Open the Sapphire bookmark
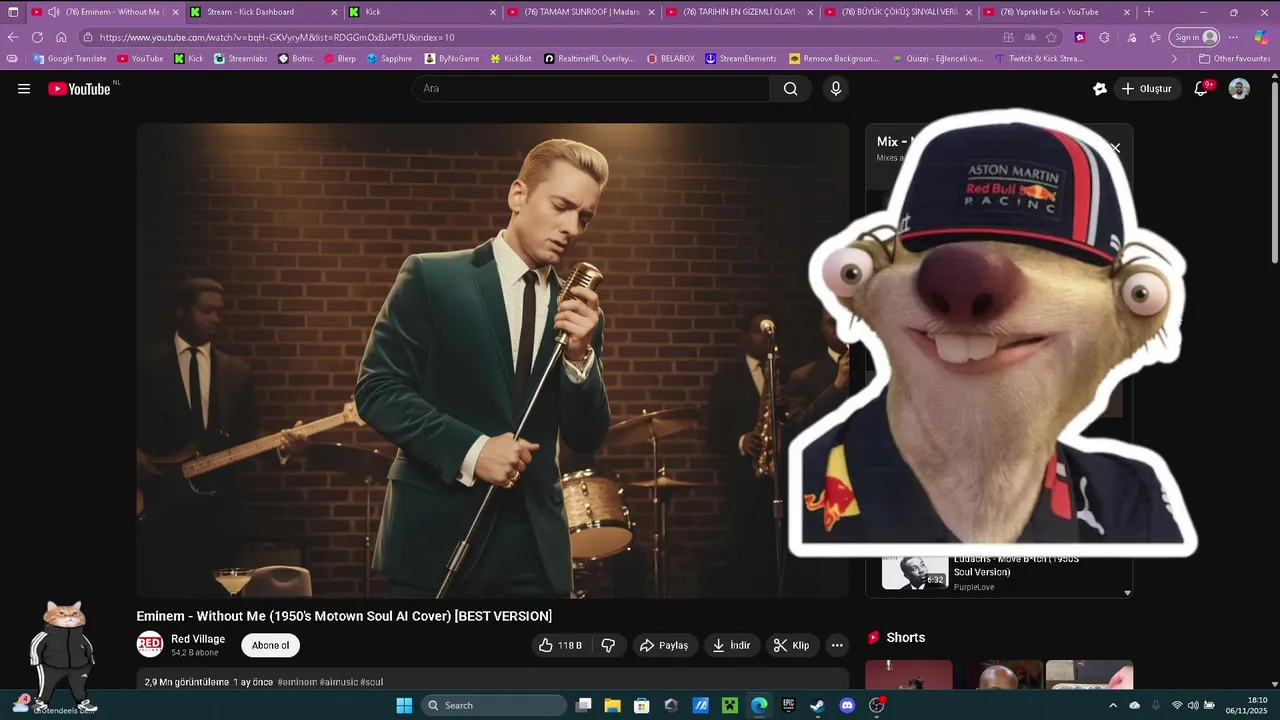The width and height of the screenshot is (1280, 720). [389, 59]
